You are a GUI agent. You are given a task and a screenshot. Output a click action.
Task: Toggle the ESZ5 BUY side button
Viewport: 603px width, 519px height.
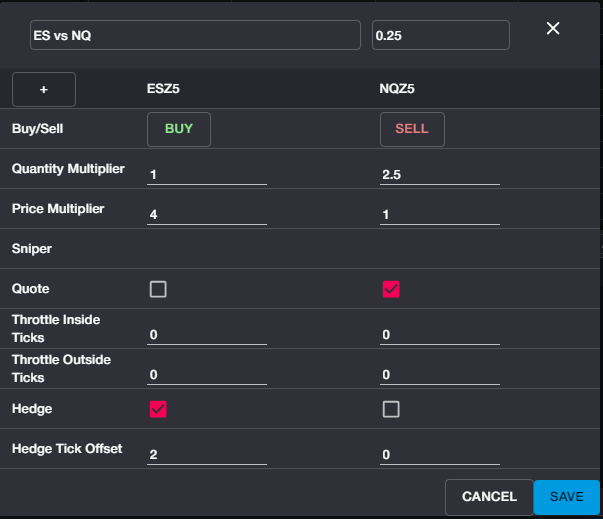[x=179, y=129]
